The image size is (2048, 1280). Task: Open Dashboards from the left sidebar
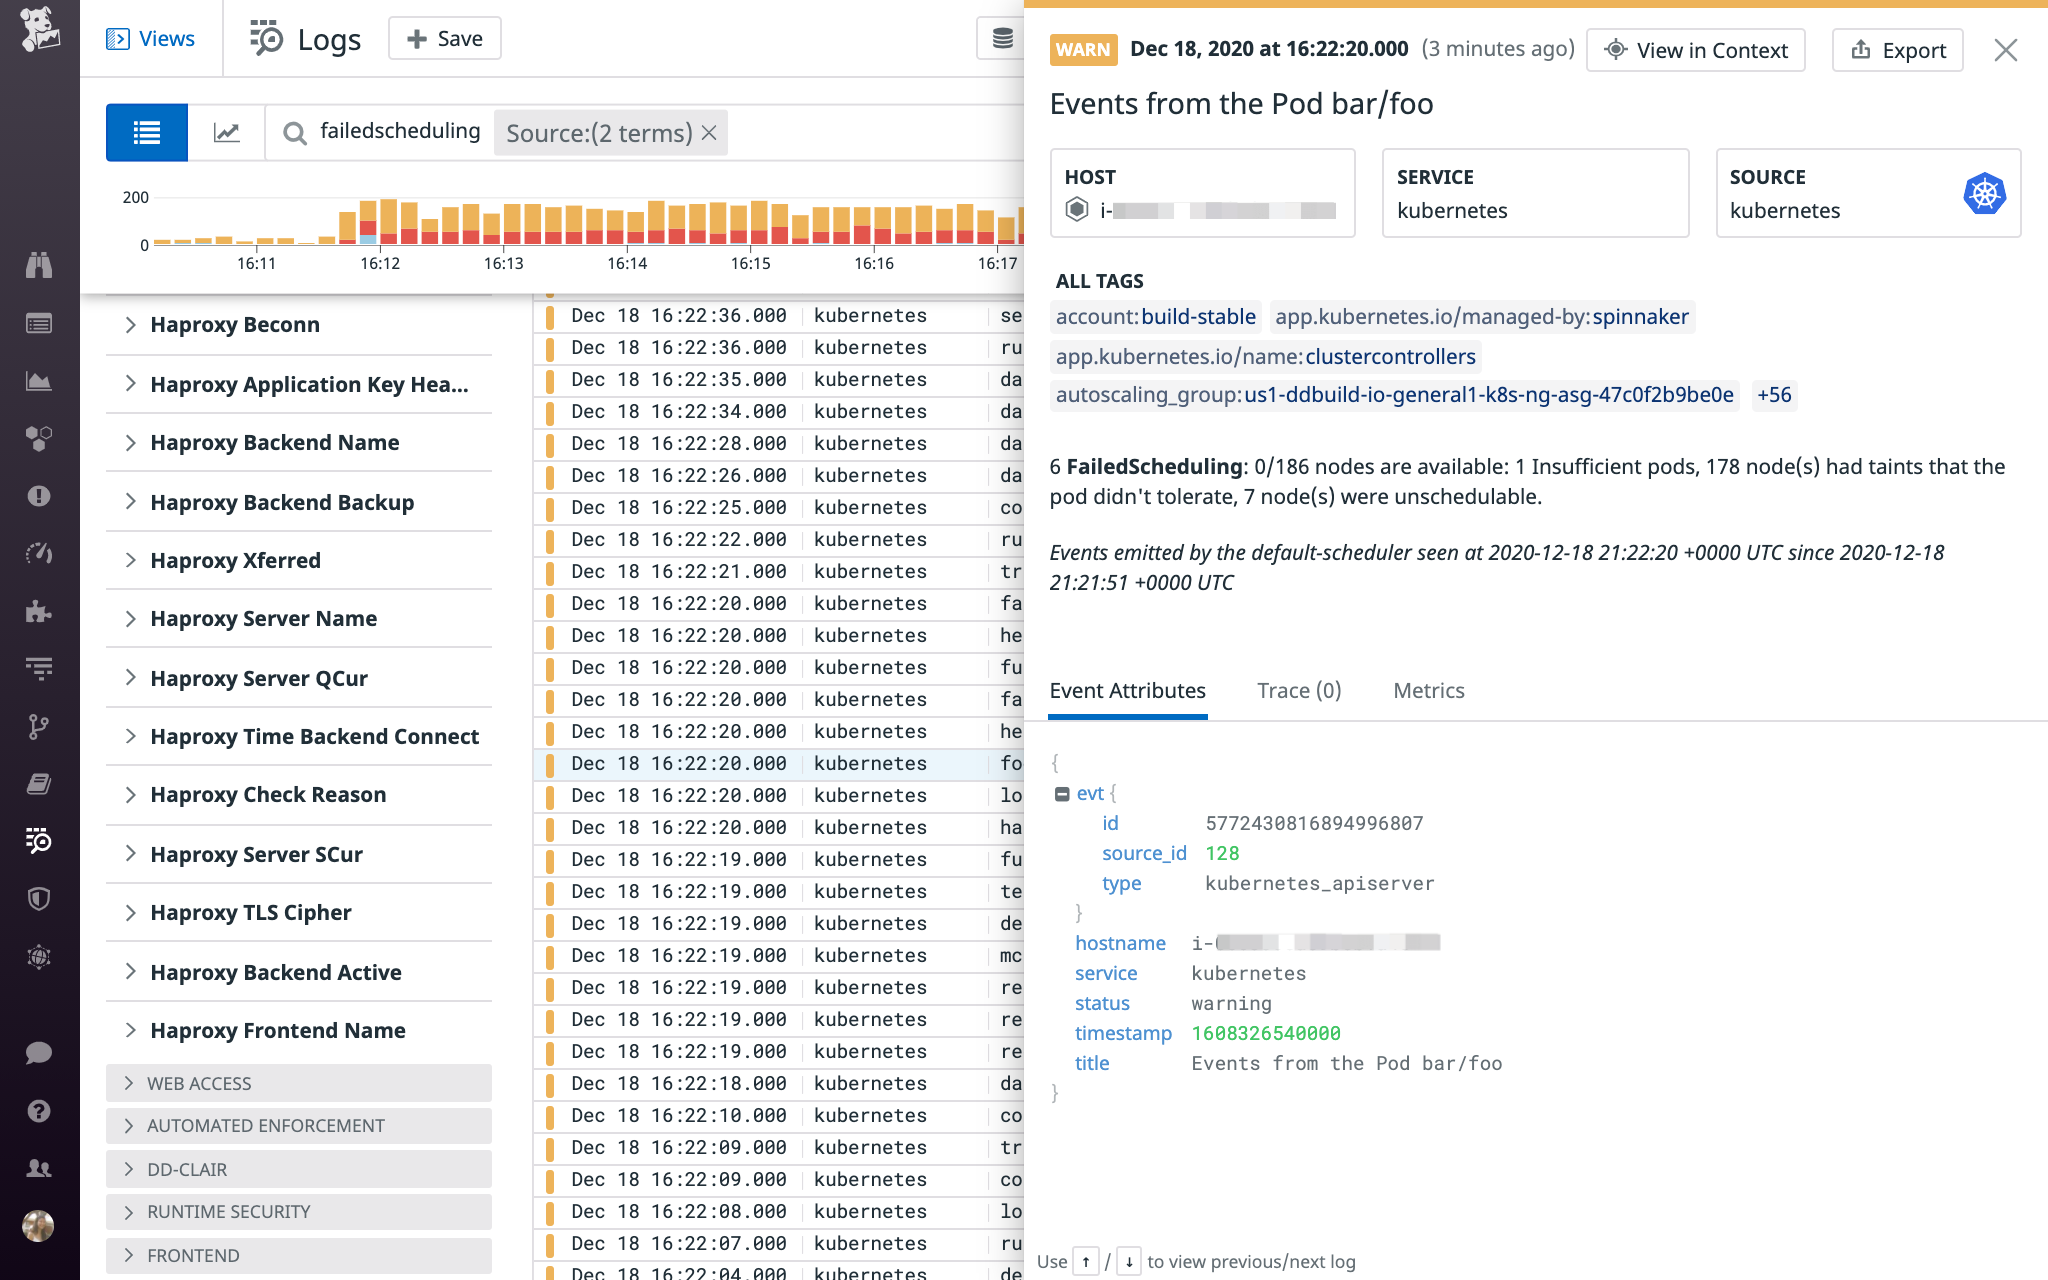[40, 380]
